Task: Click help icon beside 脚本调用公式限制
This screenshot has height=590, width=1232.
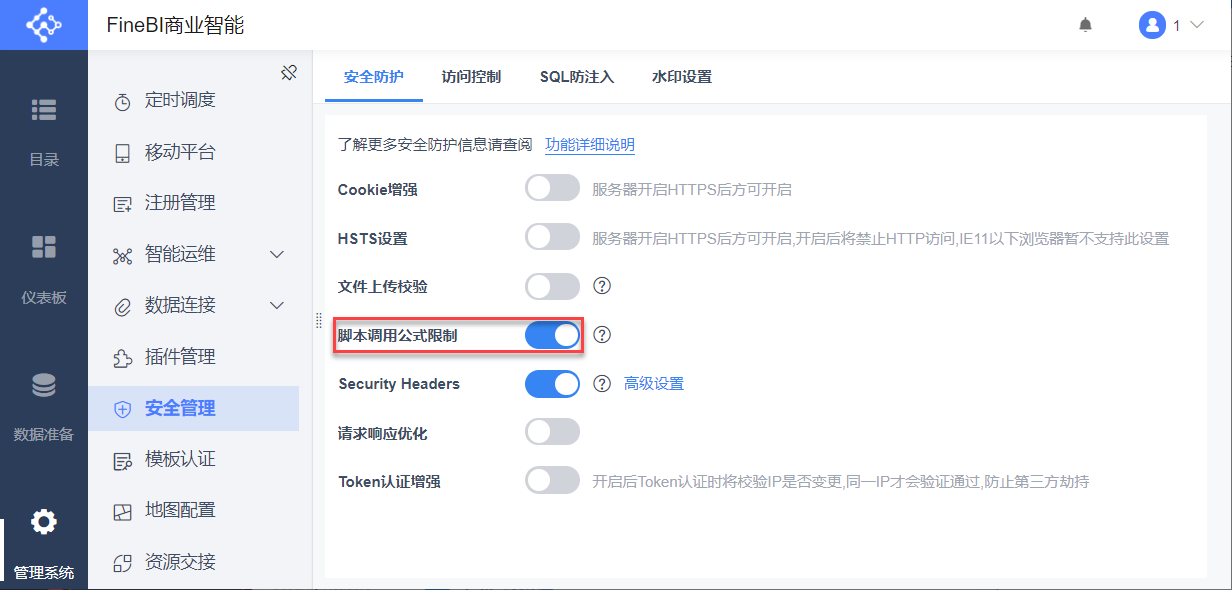Action: (x=602, y=335)
